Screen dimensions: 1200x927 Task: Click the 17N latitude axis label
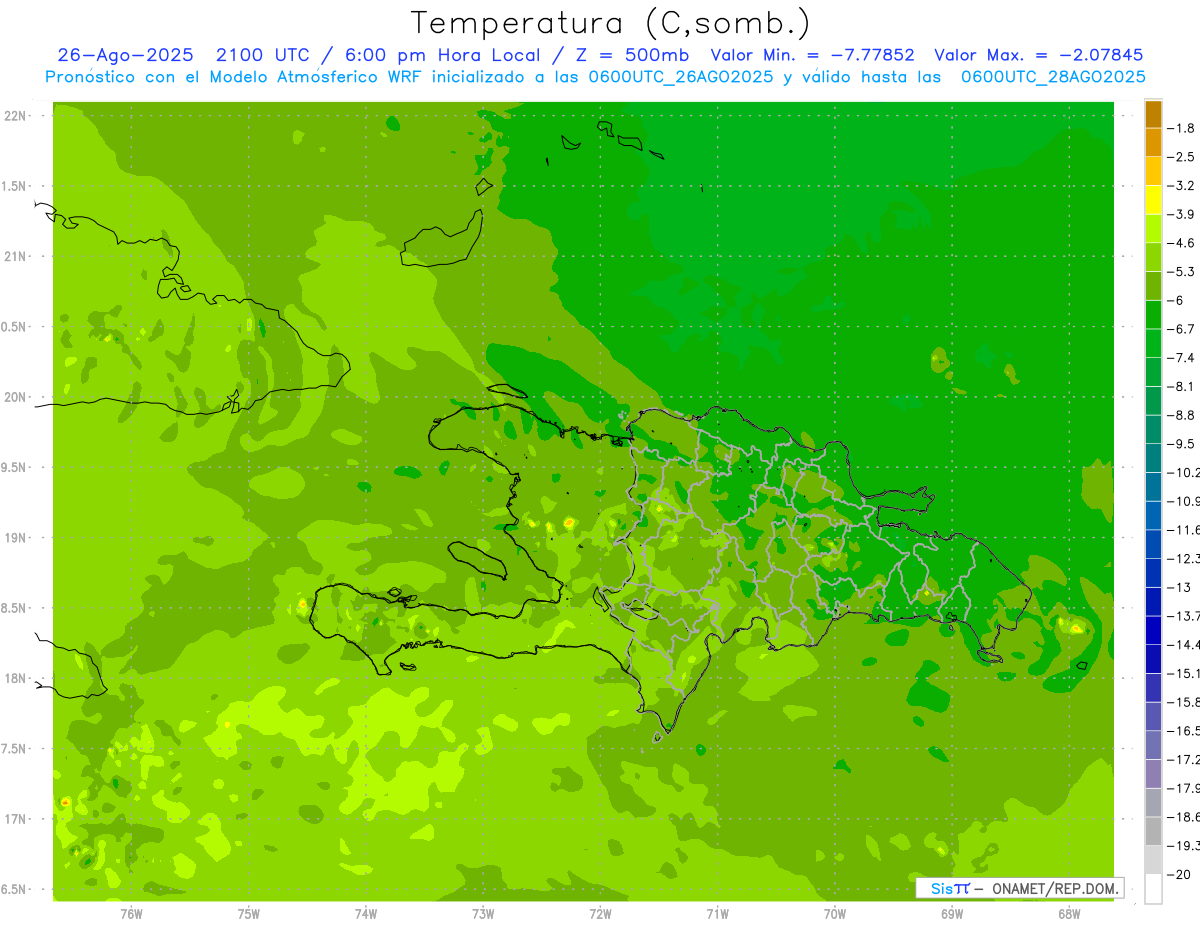pos(15,819)
